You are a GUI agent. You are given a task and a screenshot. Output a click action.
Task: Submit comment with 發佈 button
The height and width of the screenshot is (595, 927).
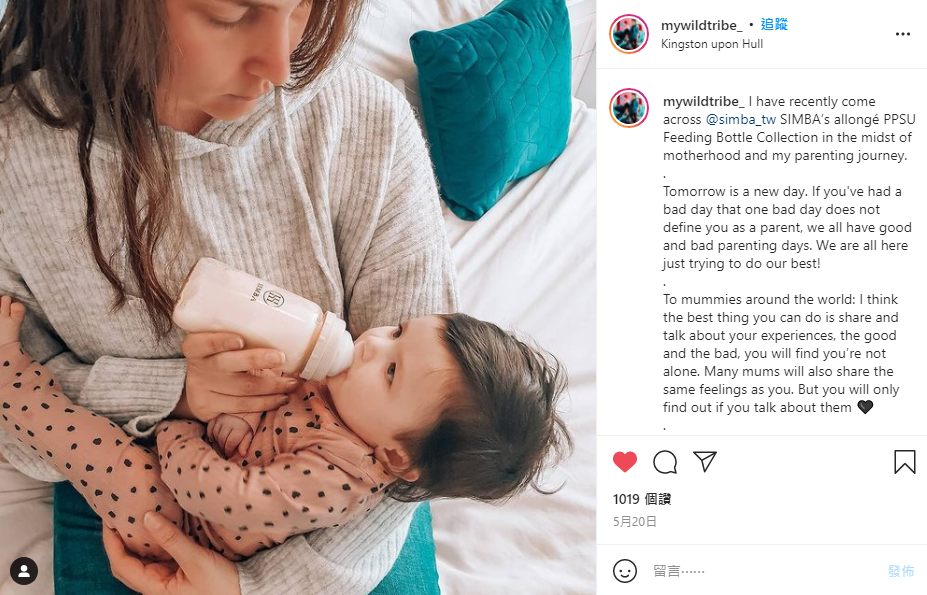pos(901,571)
